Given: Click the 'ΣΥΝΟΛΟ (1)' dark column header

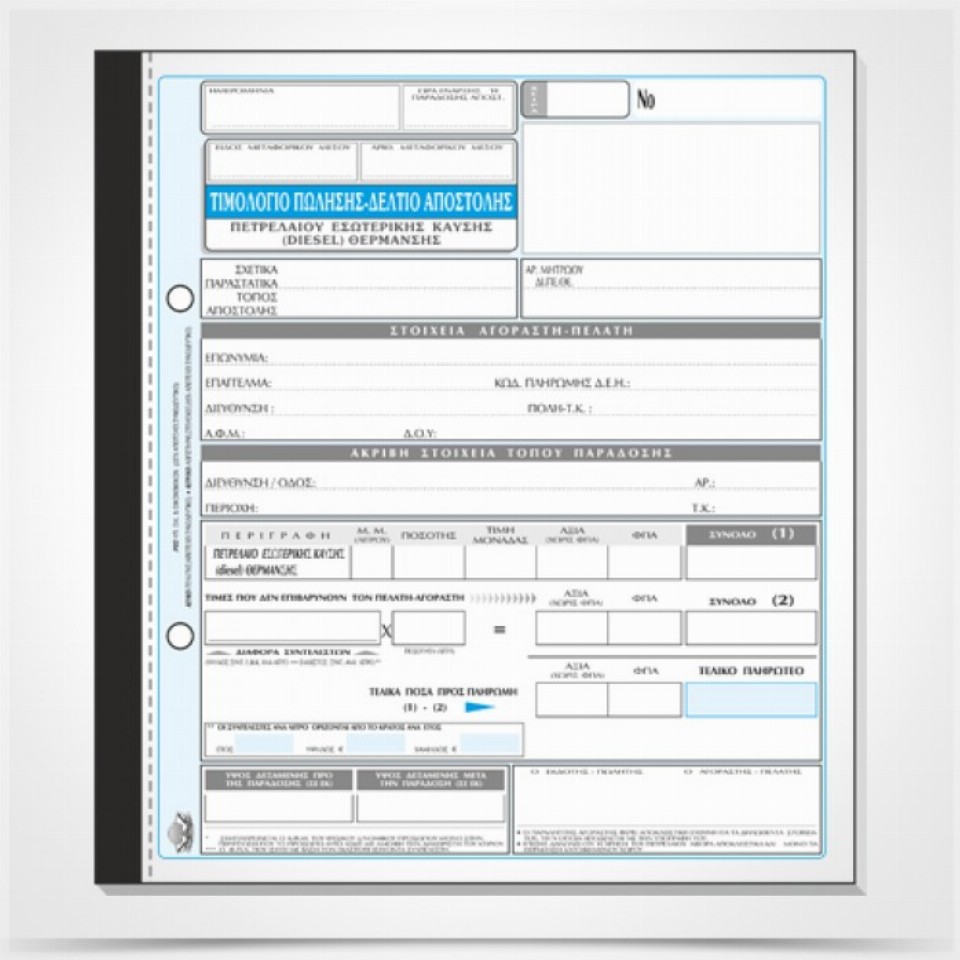Looking at the screenshot, I should (x=751, y=534).
